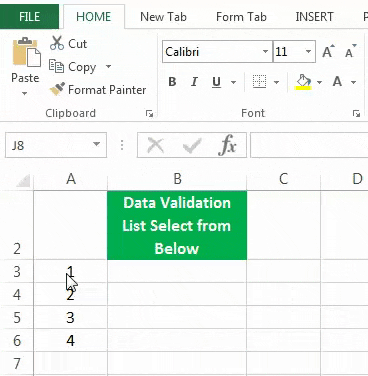Open the borders dropdown arrow
The height and width of the screenshot is (376, 368).
[276, 82]
